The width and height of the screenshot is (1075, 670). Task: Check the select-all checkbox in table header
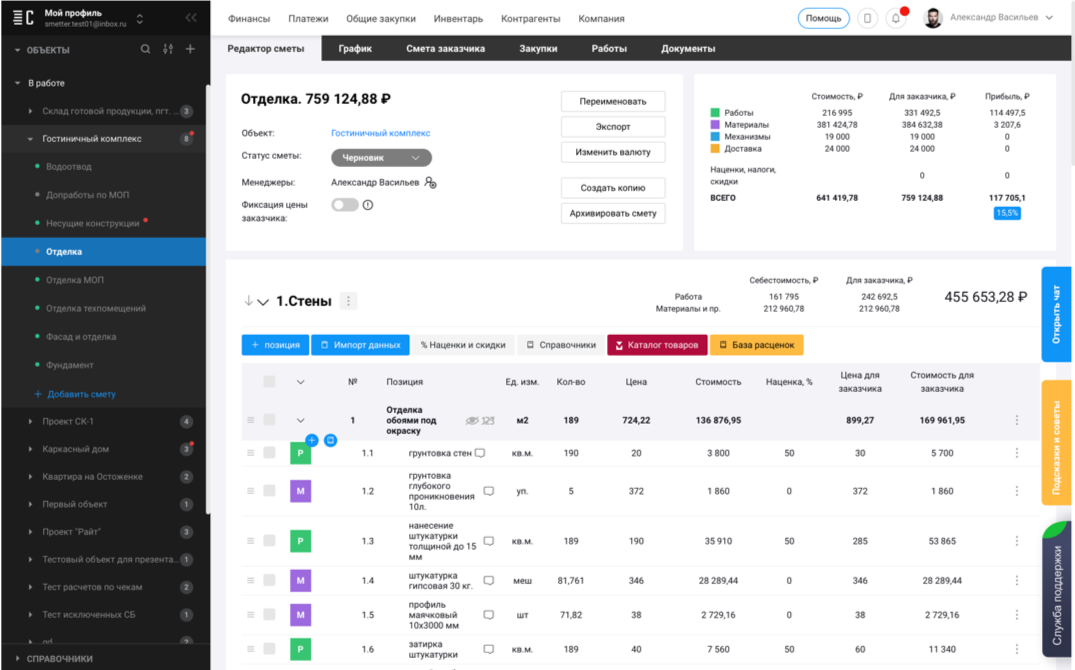coord(269,382)
